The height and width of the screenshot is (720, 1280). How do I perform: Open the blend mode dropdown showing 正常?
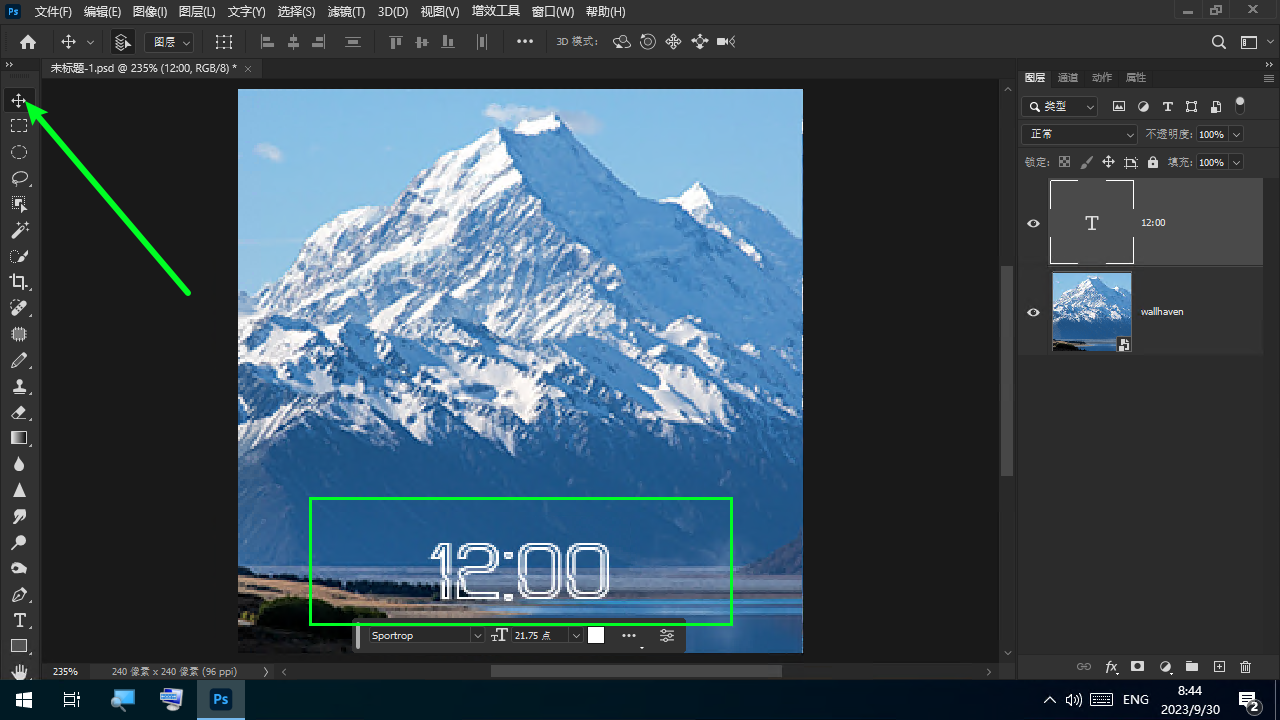[1079, 134]
